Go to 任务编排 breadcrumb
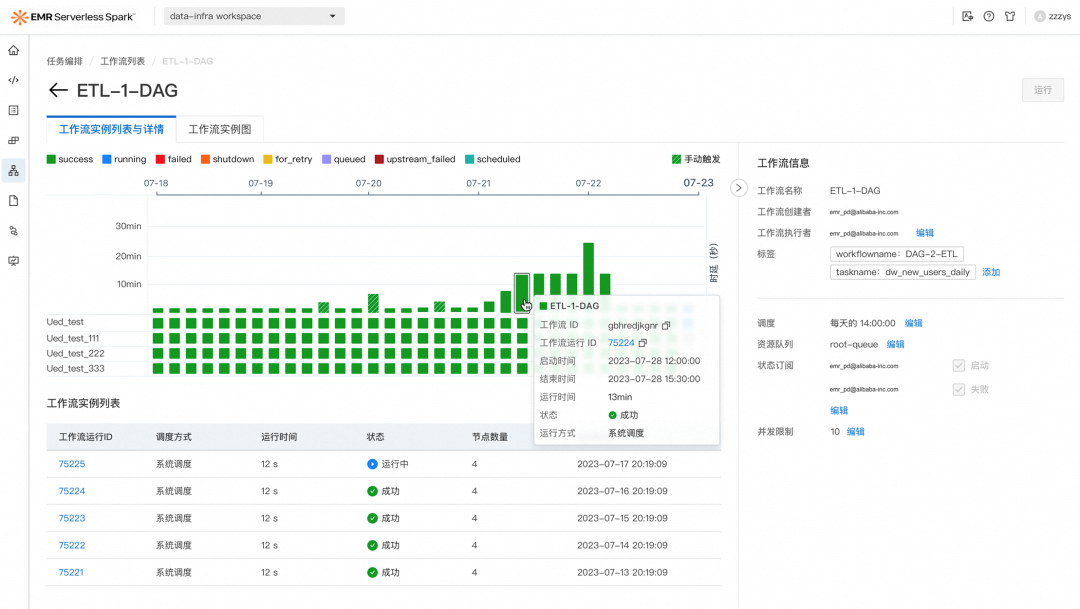 (x=65, y=61)
